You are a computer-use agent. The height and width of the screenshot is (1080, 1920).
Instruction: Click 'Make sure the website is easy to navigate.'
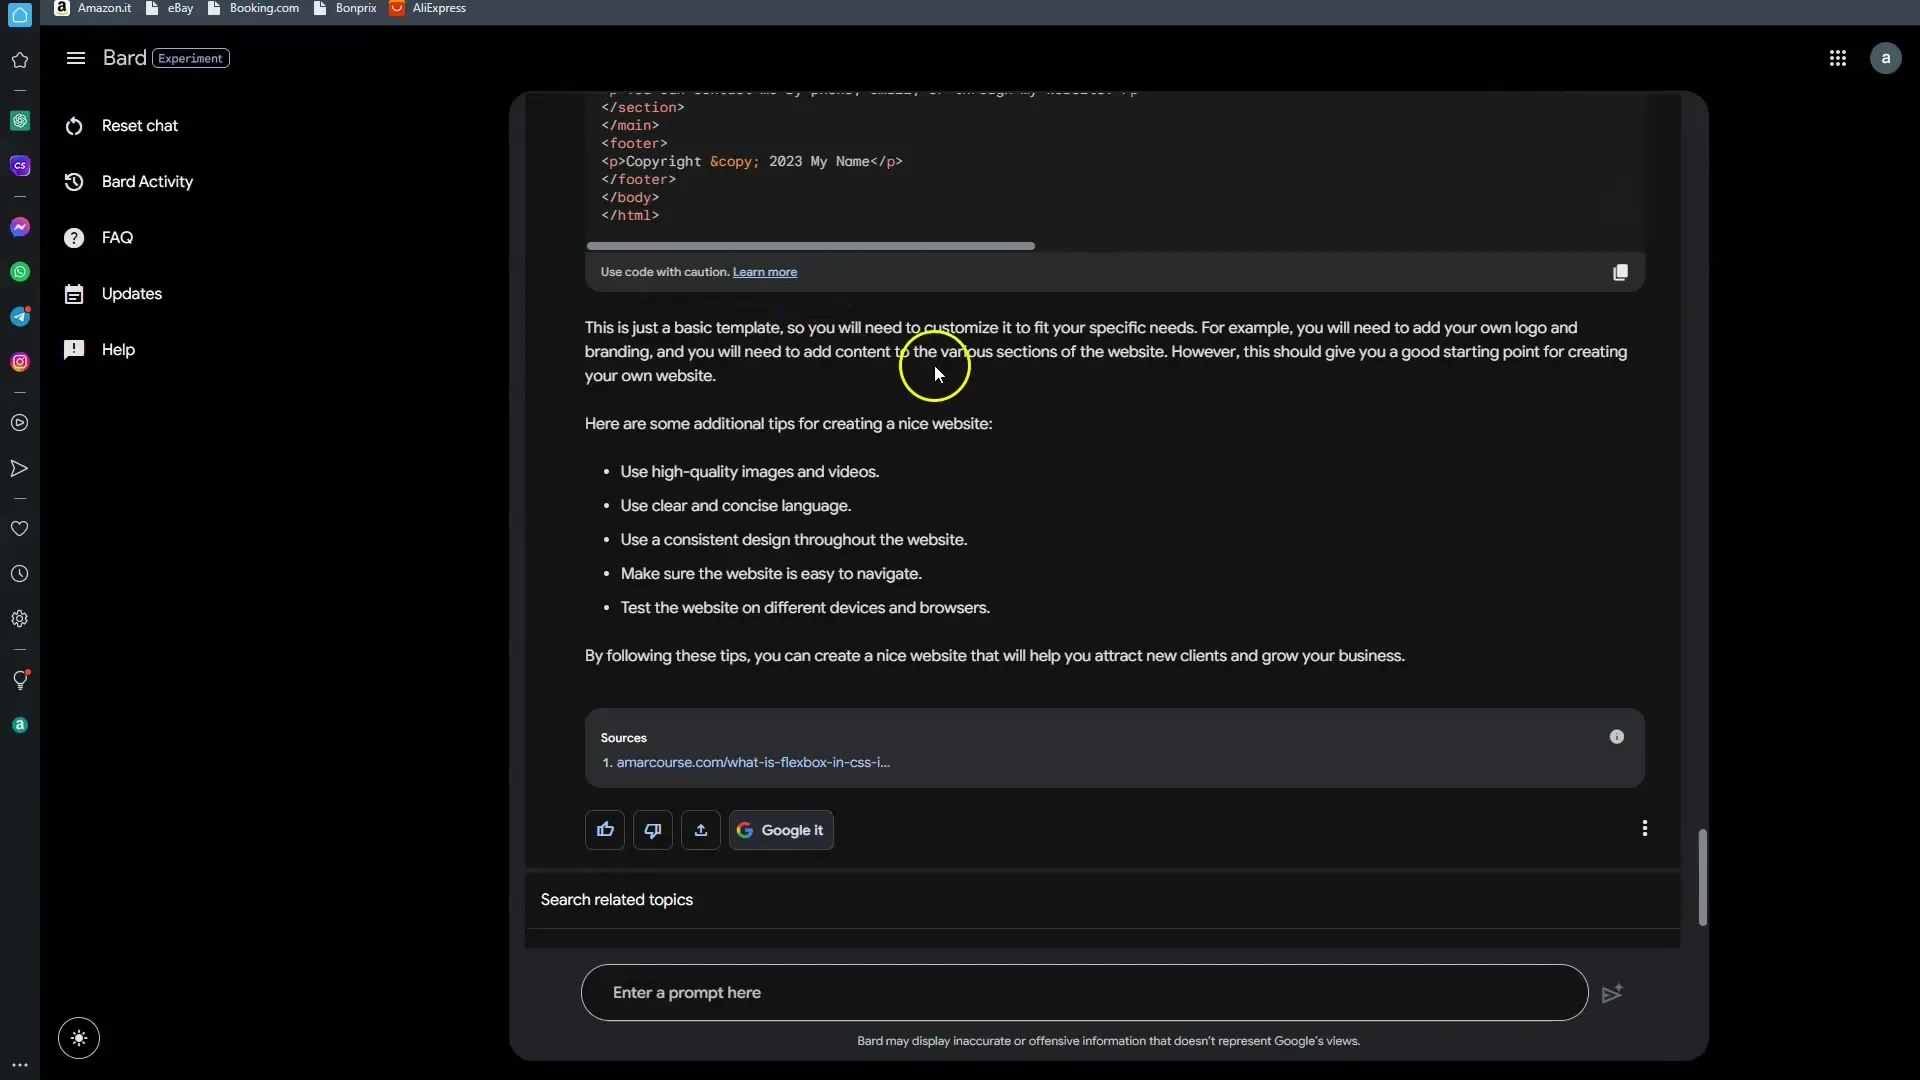(x=771, y=574)
